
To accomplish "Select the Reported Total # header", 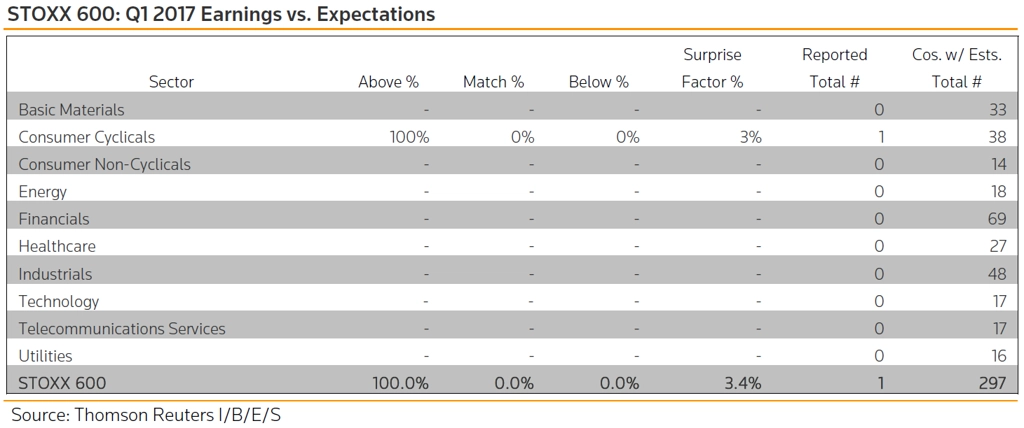I will pos(835,69).
